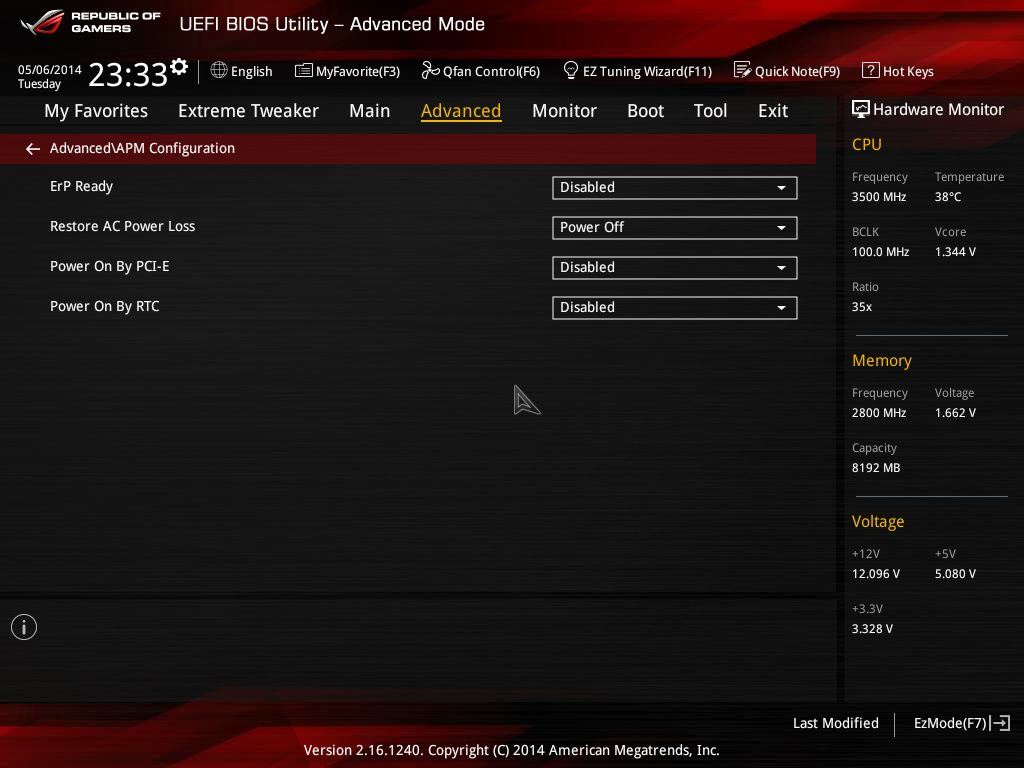Click the Voltage section heading
Screen dimensions: 1024x768
point(878,521)
